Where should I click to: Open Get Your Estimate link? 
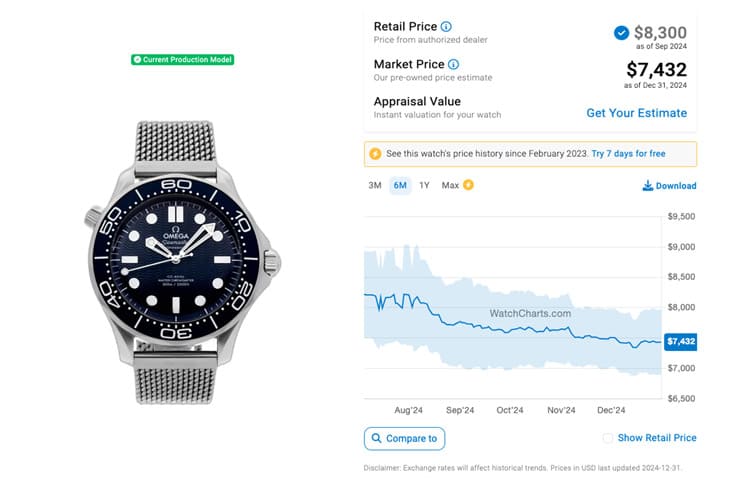pyautogui.click(x=636, y=113)
